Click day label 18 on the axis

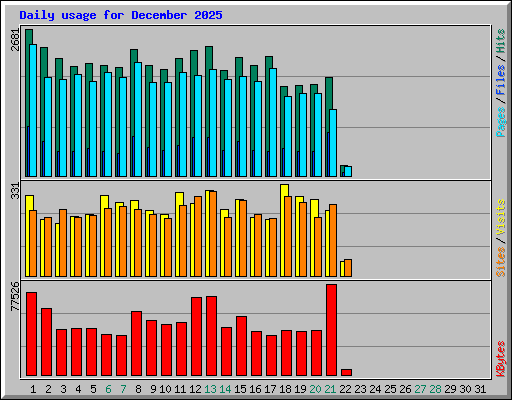tap(285, 389)
